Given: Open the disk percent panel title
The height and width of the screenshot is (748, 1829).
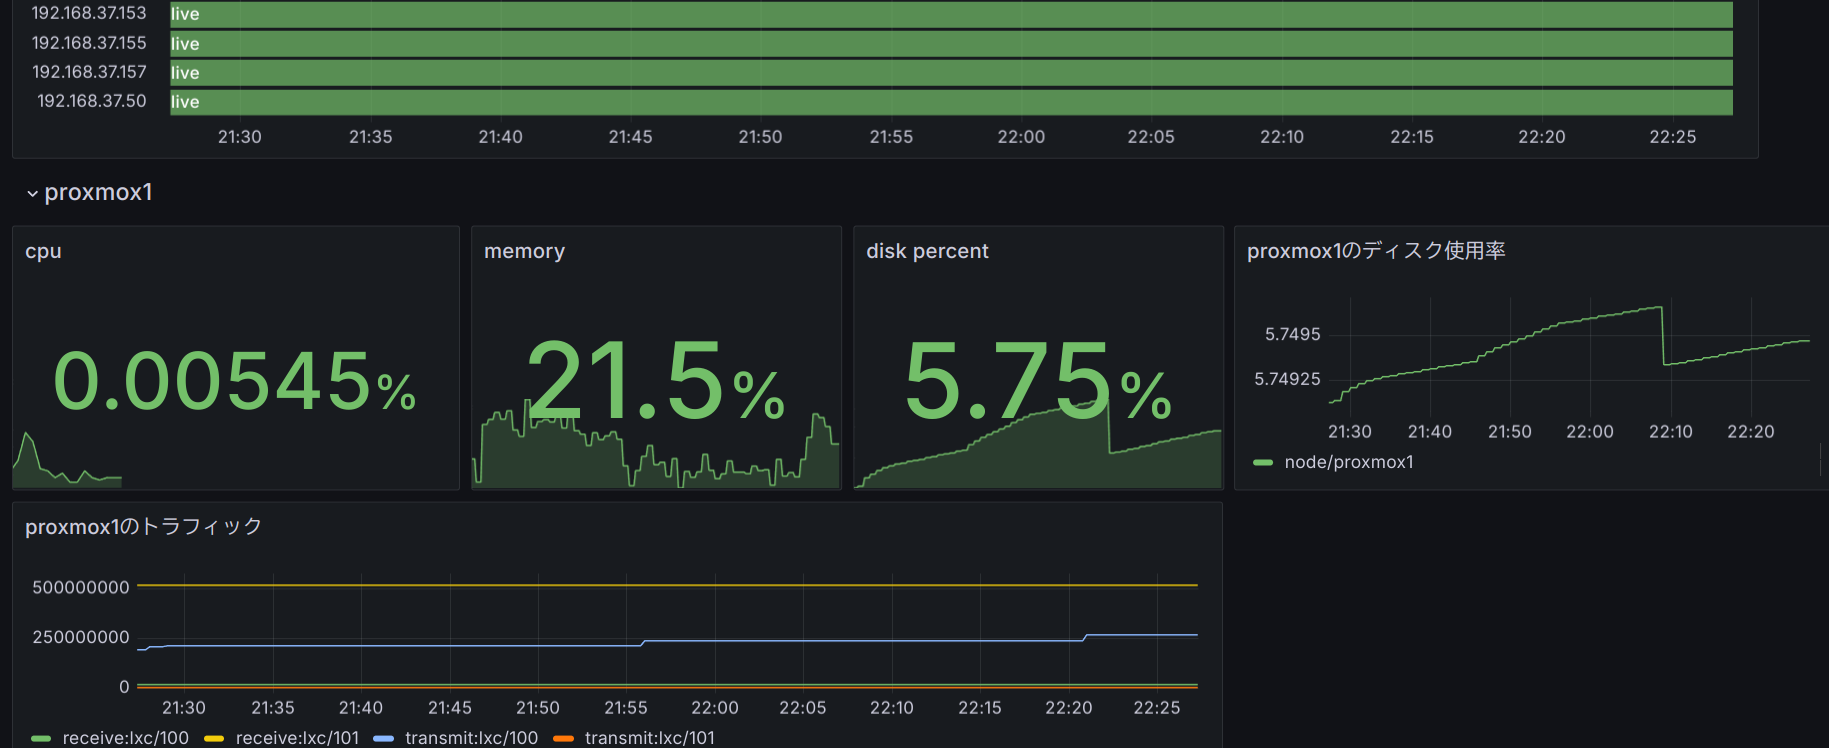Looking at the screenshot, I should pos(927,251).
